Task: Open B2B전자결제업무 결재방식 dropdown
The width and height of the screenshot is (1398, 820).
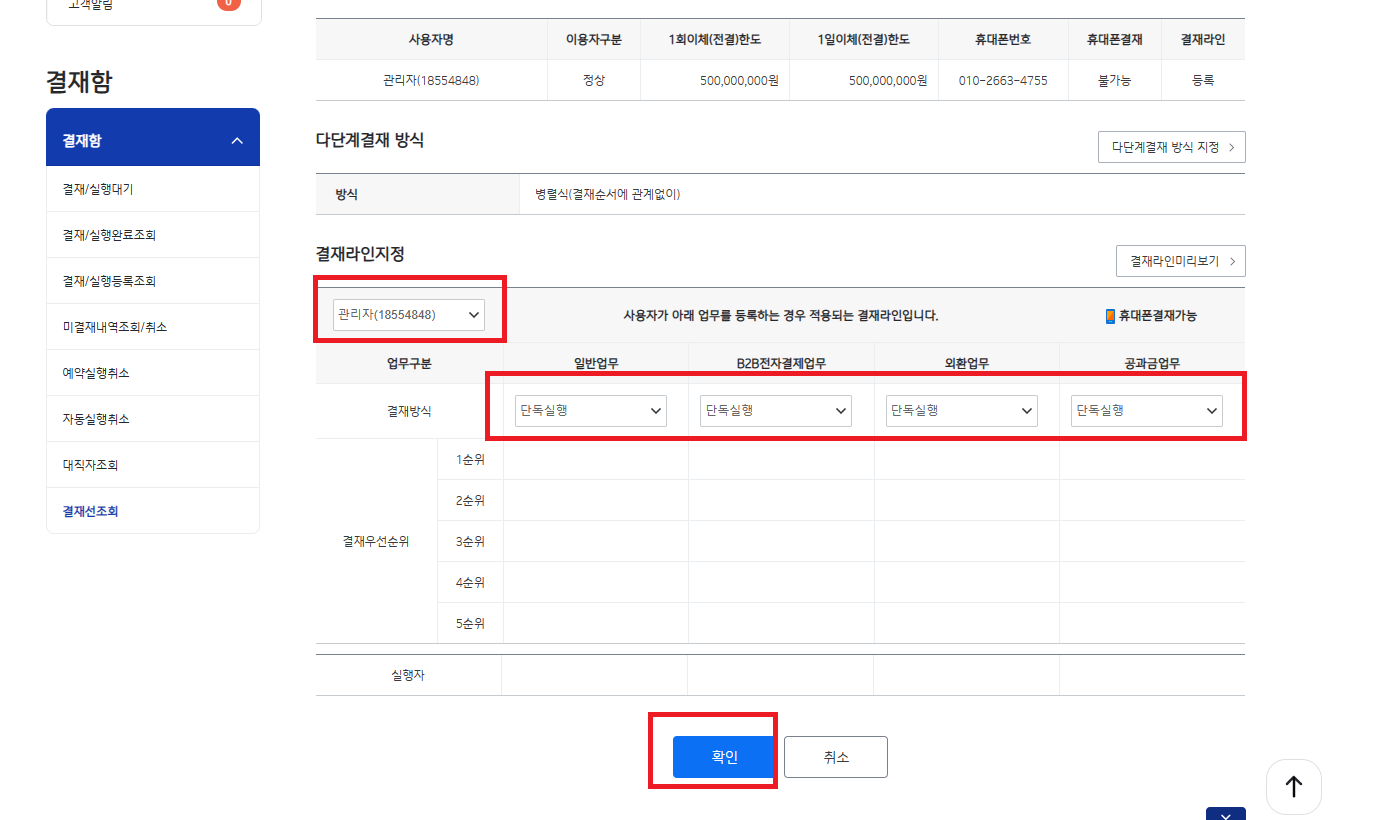Action: coord(775,410)
